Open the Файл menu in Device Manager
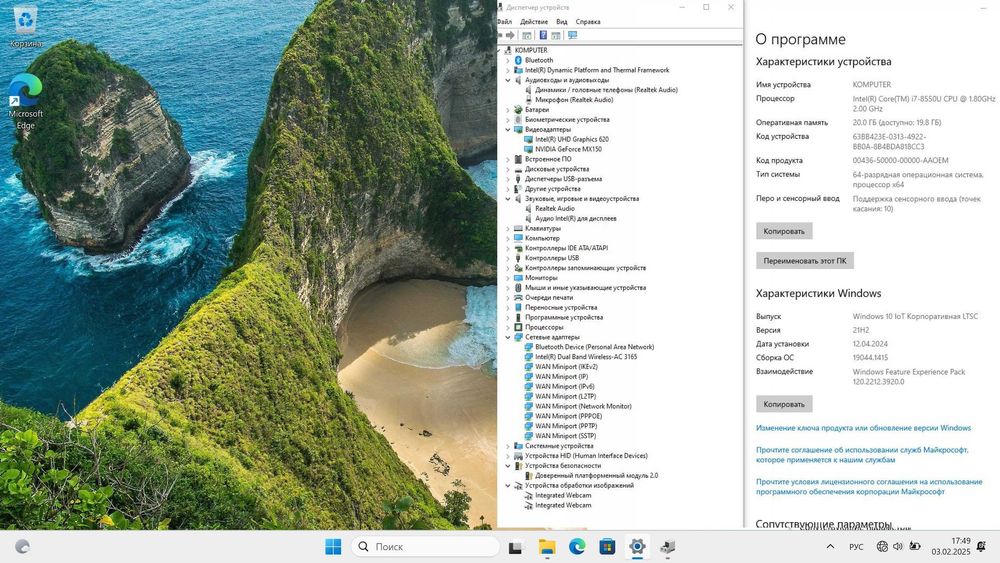This screenshot has width=1000, height=563. coord(504,22)
